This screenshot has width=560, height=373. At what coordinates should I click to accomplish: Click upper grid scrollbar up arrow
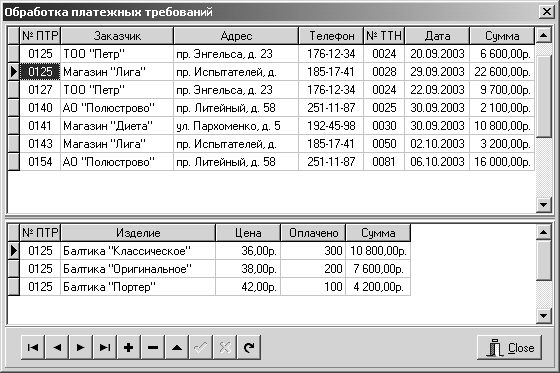point(544,35)
